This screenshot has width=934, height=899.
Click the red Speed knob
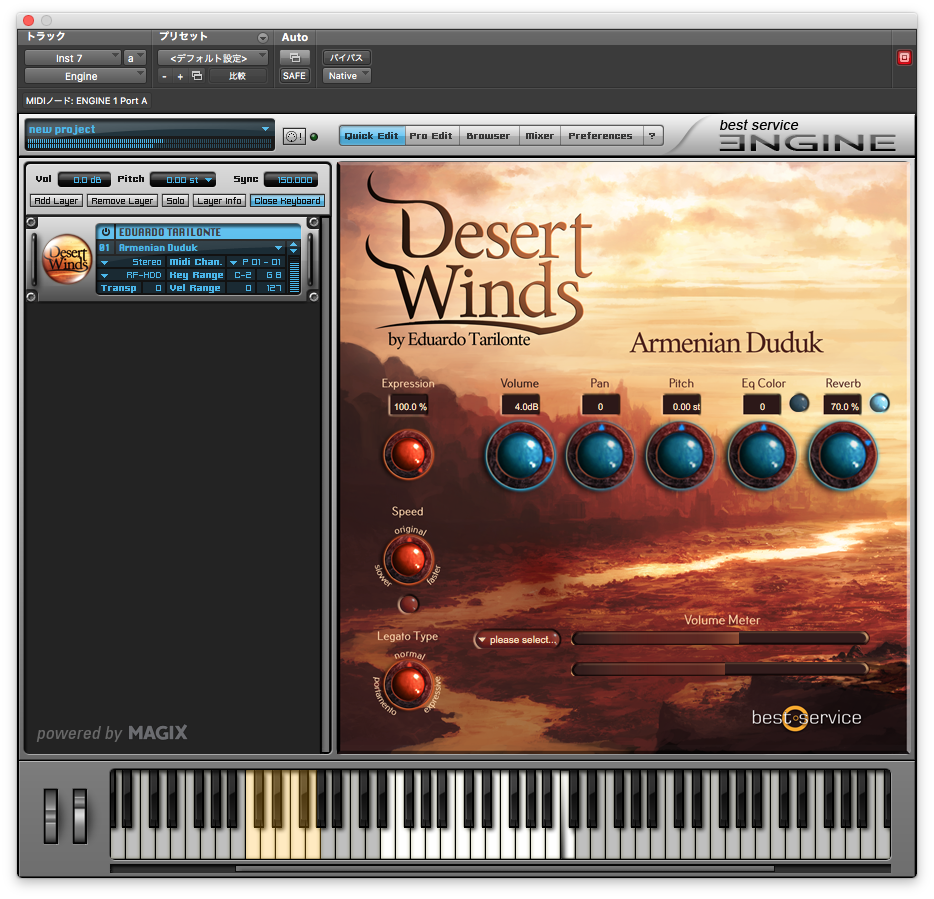(408, 559)
